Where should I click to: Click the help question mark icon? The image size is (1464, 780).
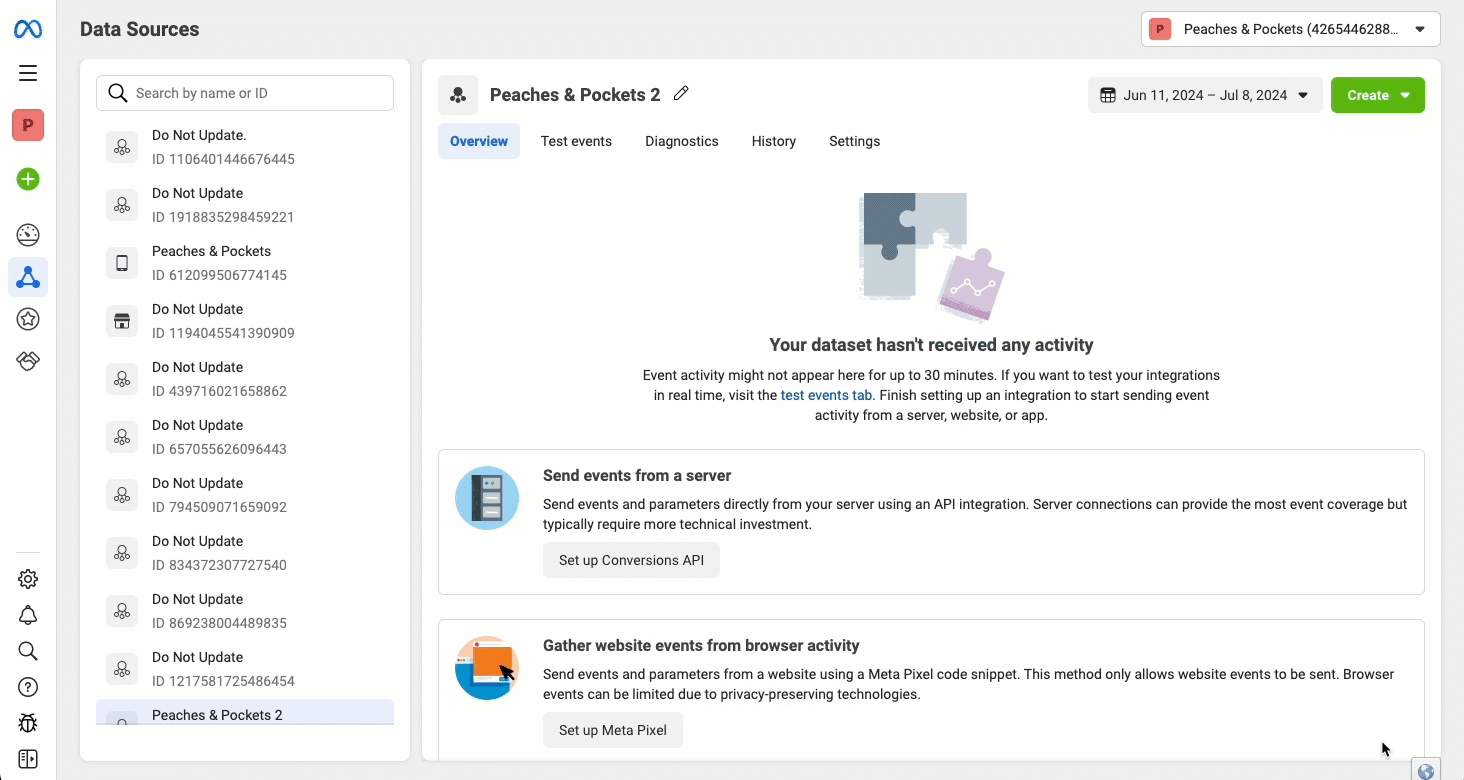(28, 687)
